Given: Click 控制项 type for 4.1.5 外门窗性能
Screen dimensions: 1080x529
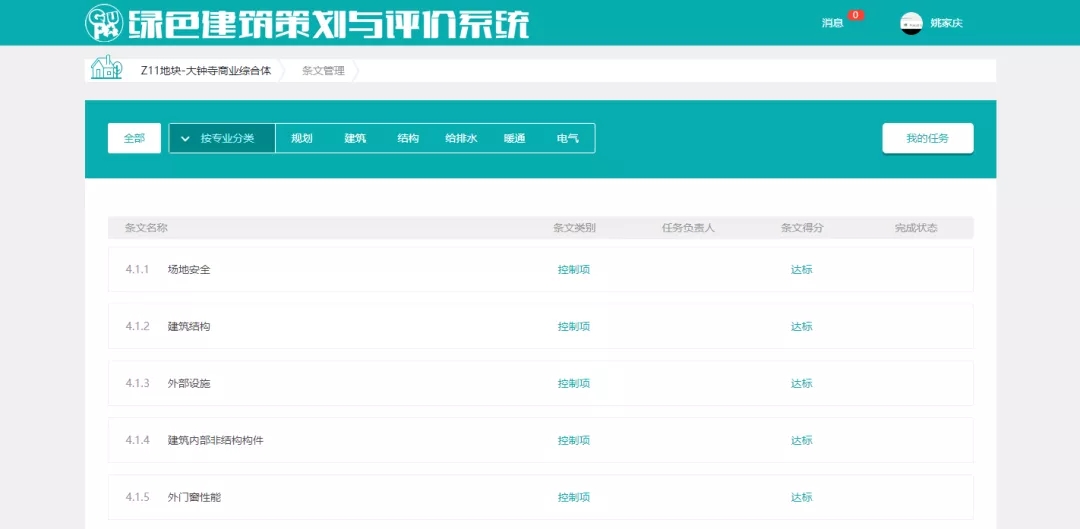Looking at the screenshot, I should tap(574, 498).
